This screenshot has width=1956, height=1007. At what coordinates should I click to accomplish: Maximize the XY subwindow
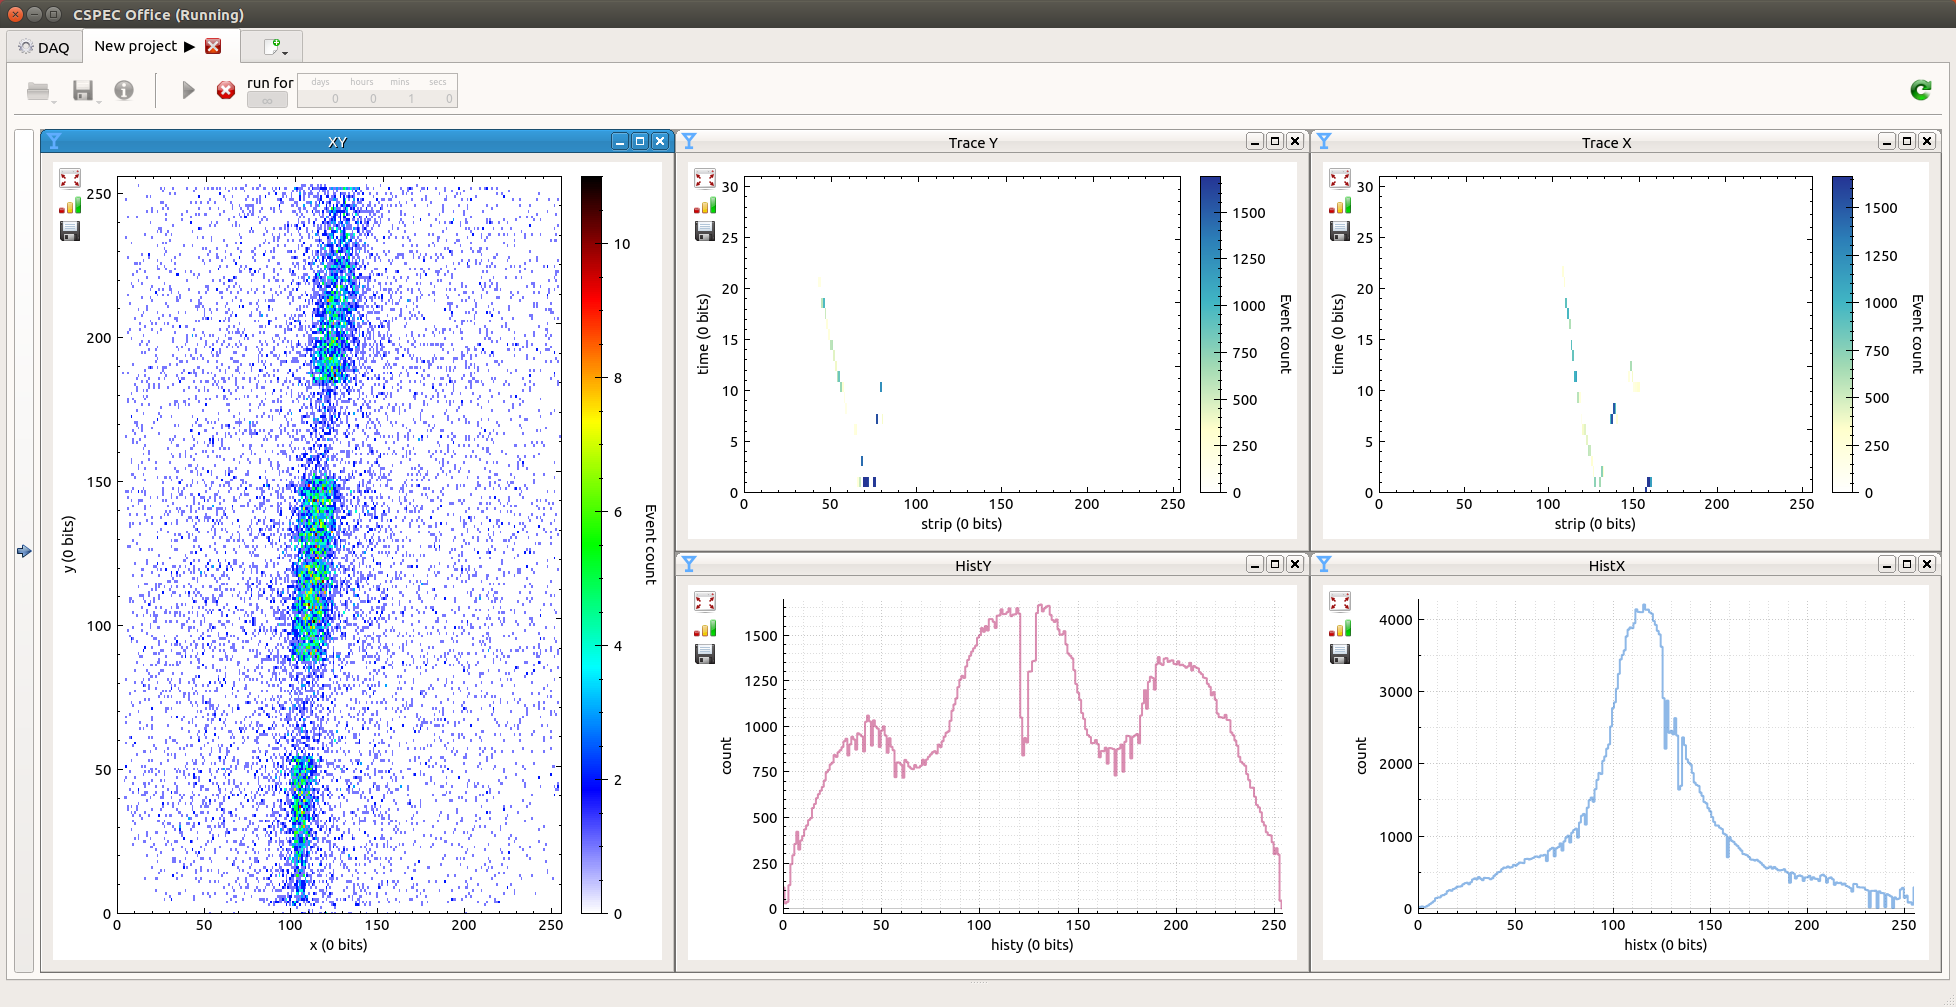(640, 141)
